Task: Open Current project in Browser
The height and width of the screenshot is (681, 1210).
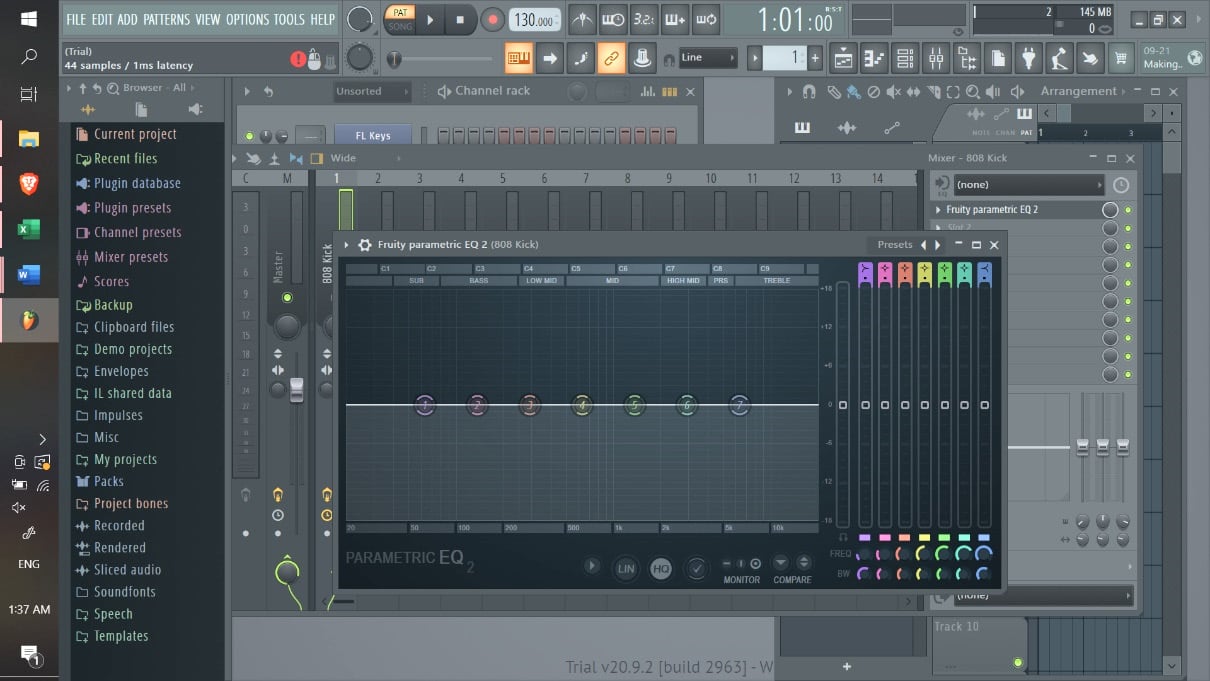Action: 135,134
